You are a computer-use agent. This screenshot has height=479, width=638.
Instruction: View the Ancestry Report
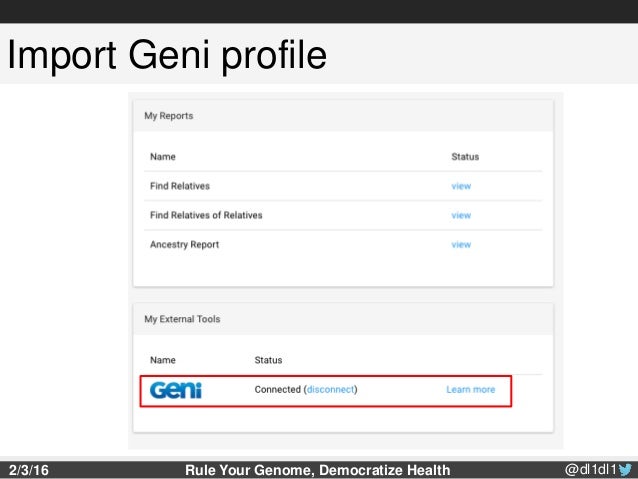click(461, 245)
